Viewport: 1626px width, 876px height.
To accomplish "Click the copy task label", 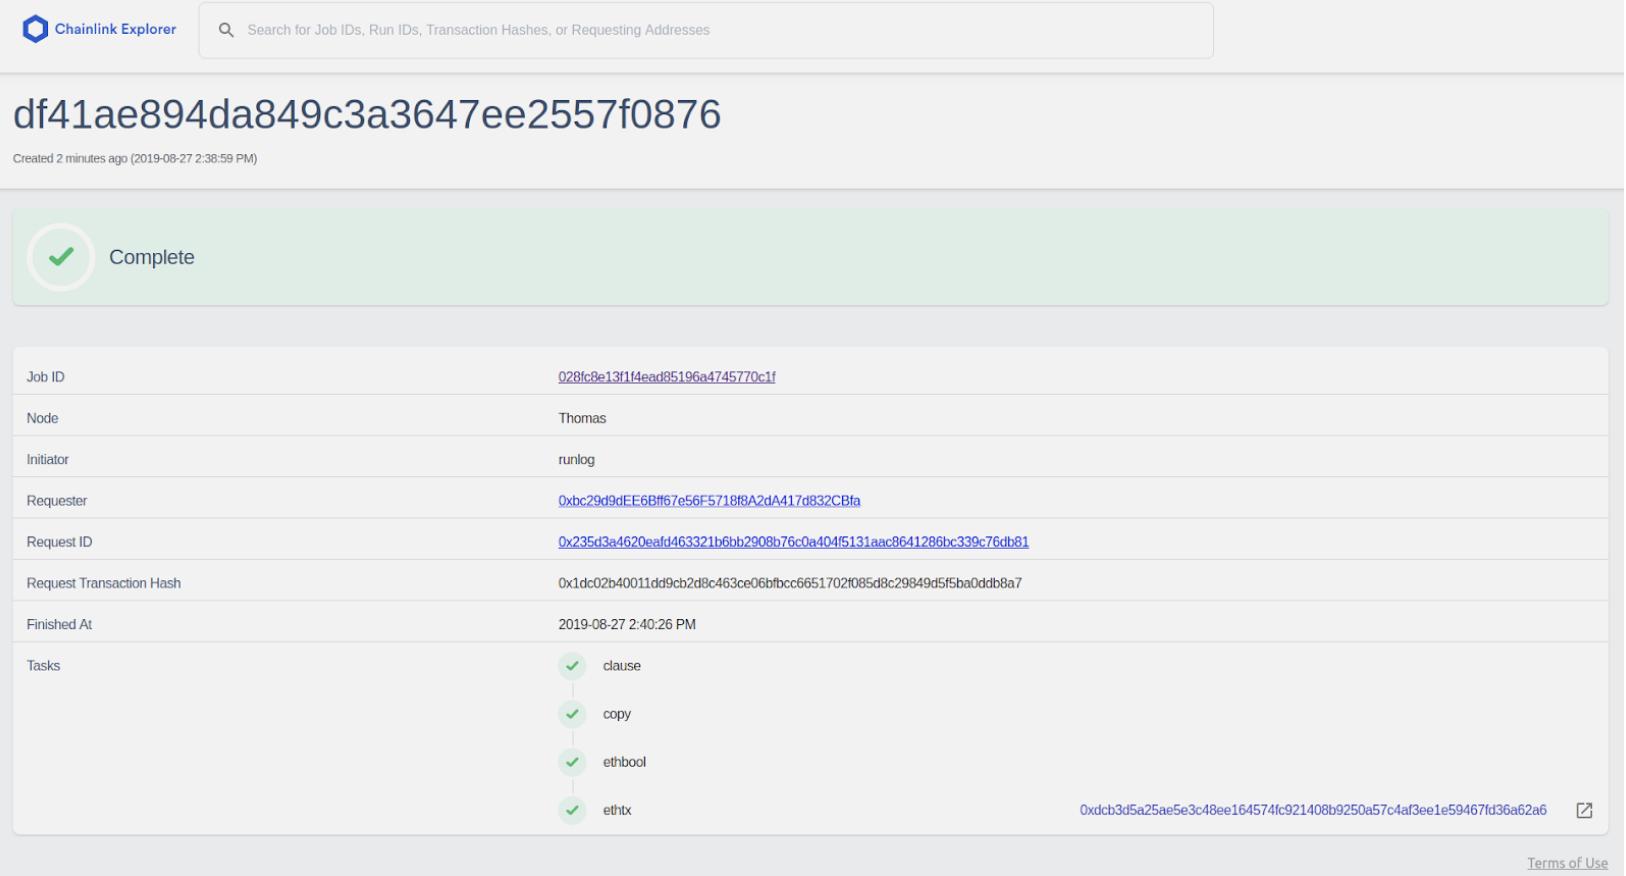I will 617,714.
